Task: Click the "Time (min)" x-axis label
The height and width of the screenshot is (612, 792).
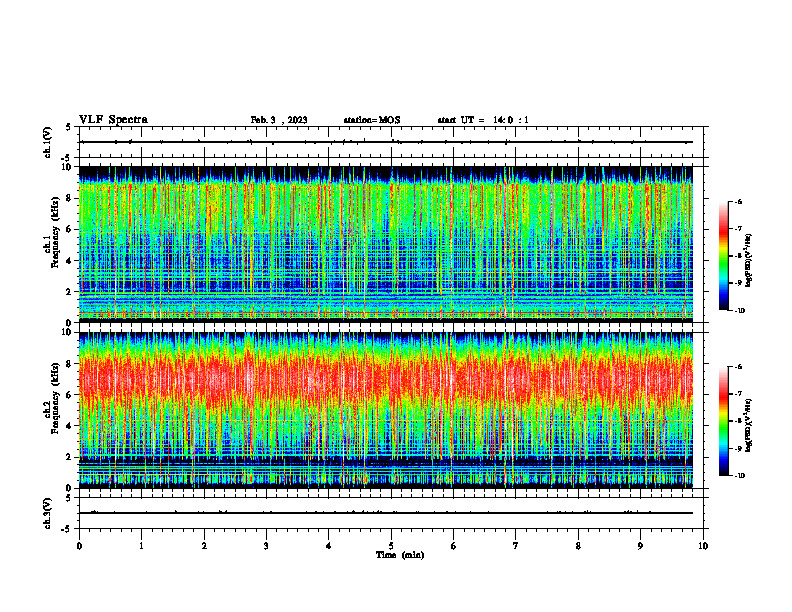Action: pos(400,555)
